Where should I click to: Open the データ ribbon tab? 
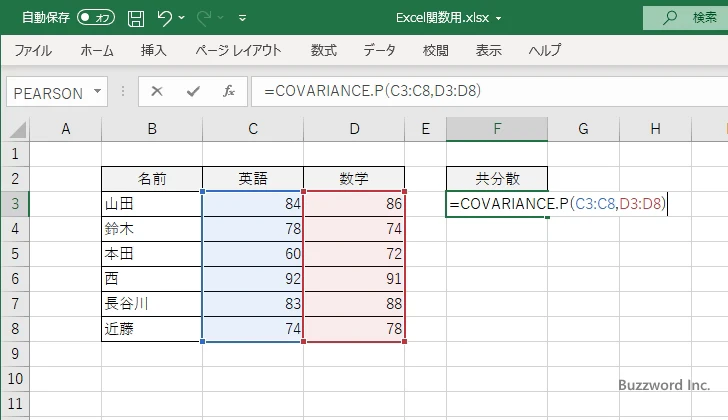point(379,50)
